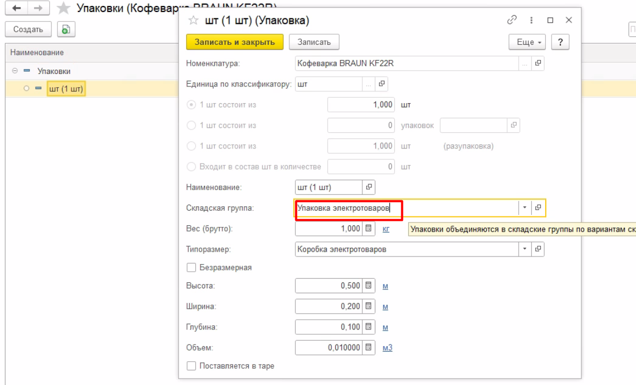The height and width of the screenshot is (385, 636).
Task: Open calculator for Объем field
Action: (368, 348)
